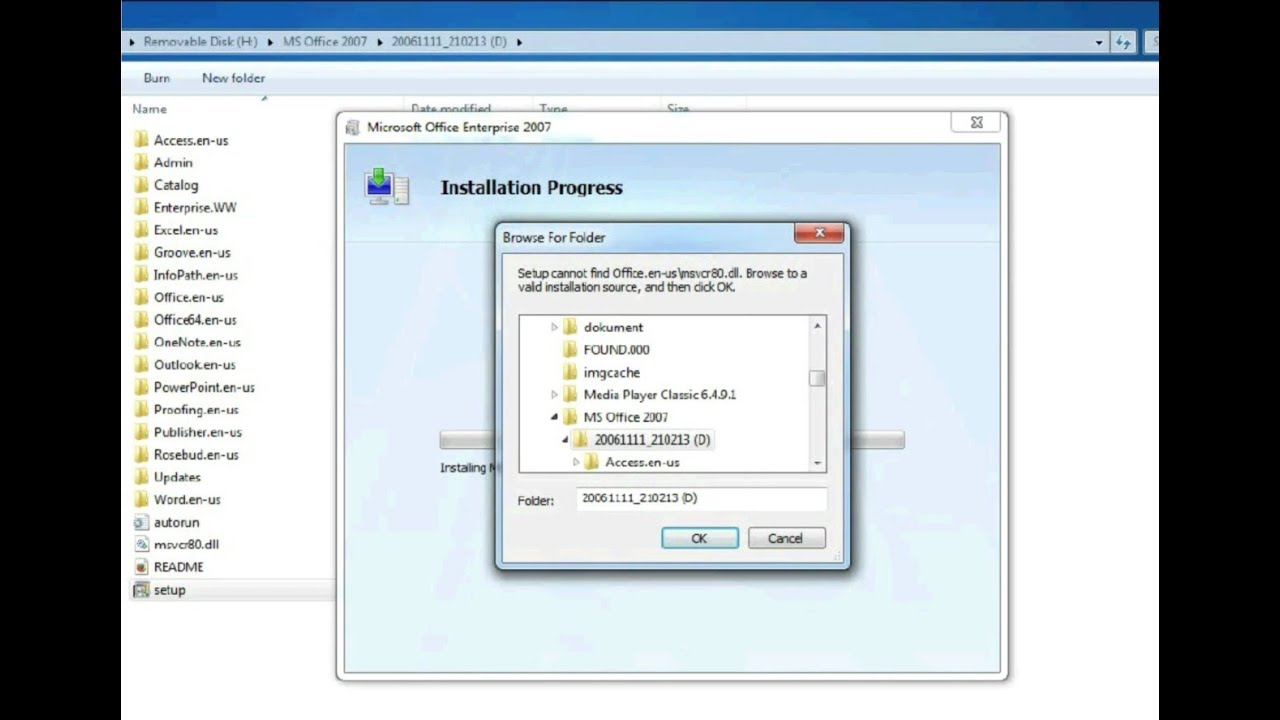Expand Media Player Classic 6.4.9.1 node
Viewport: 1280px width, 720px height.
click(x=555, y=394)
